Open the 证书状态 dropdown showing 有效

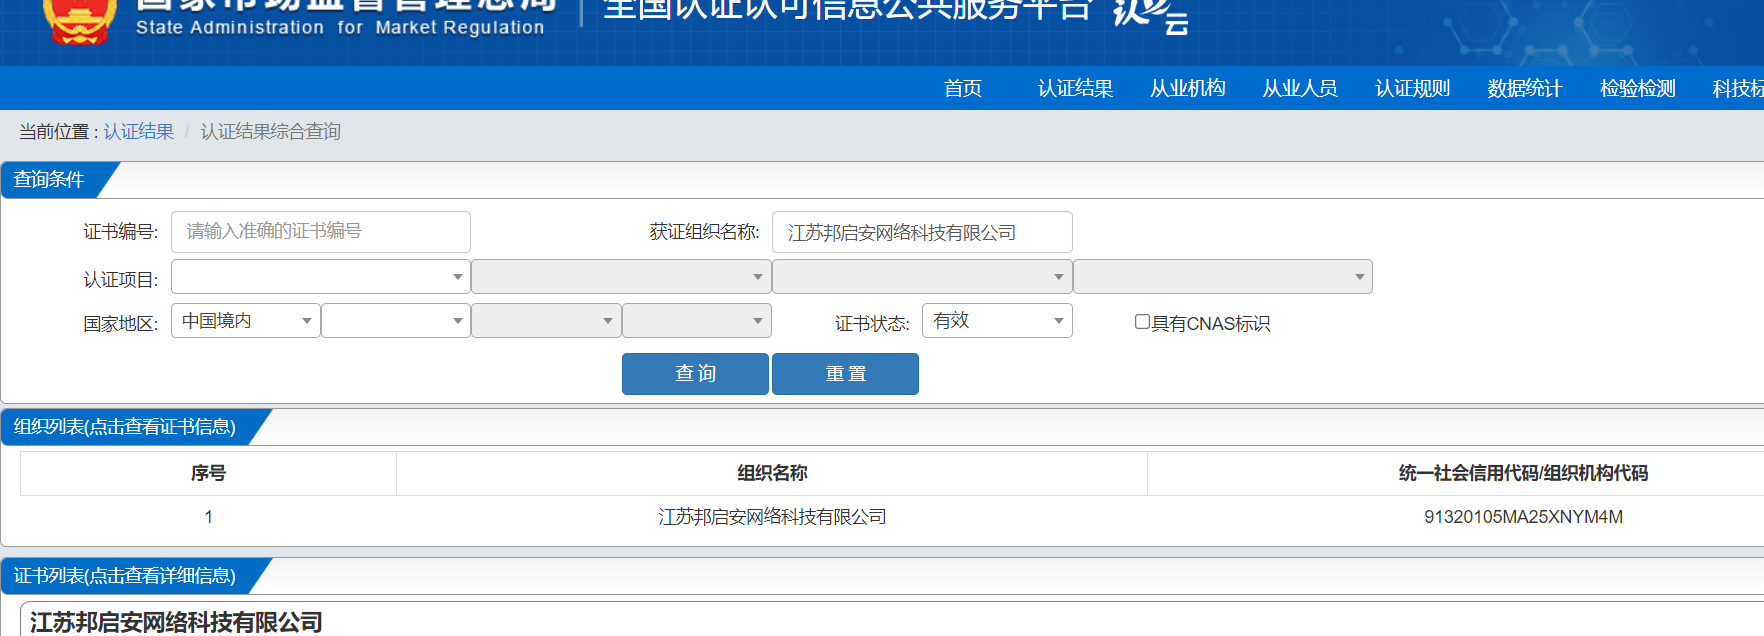pyautogui.click(x=997, y=321)
